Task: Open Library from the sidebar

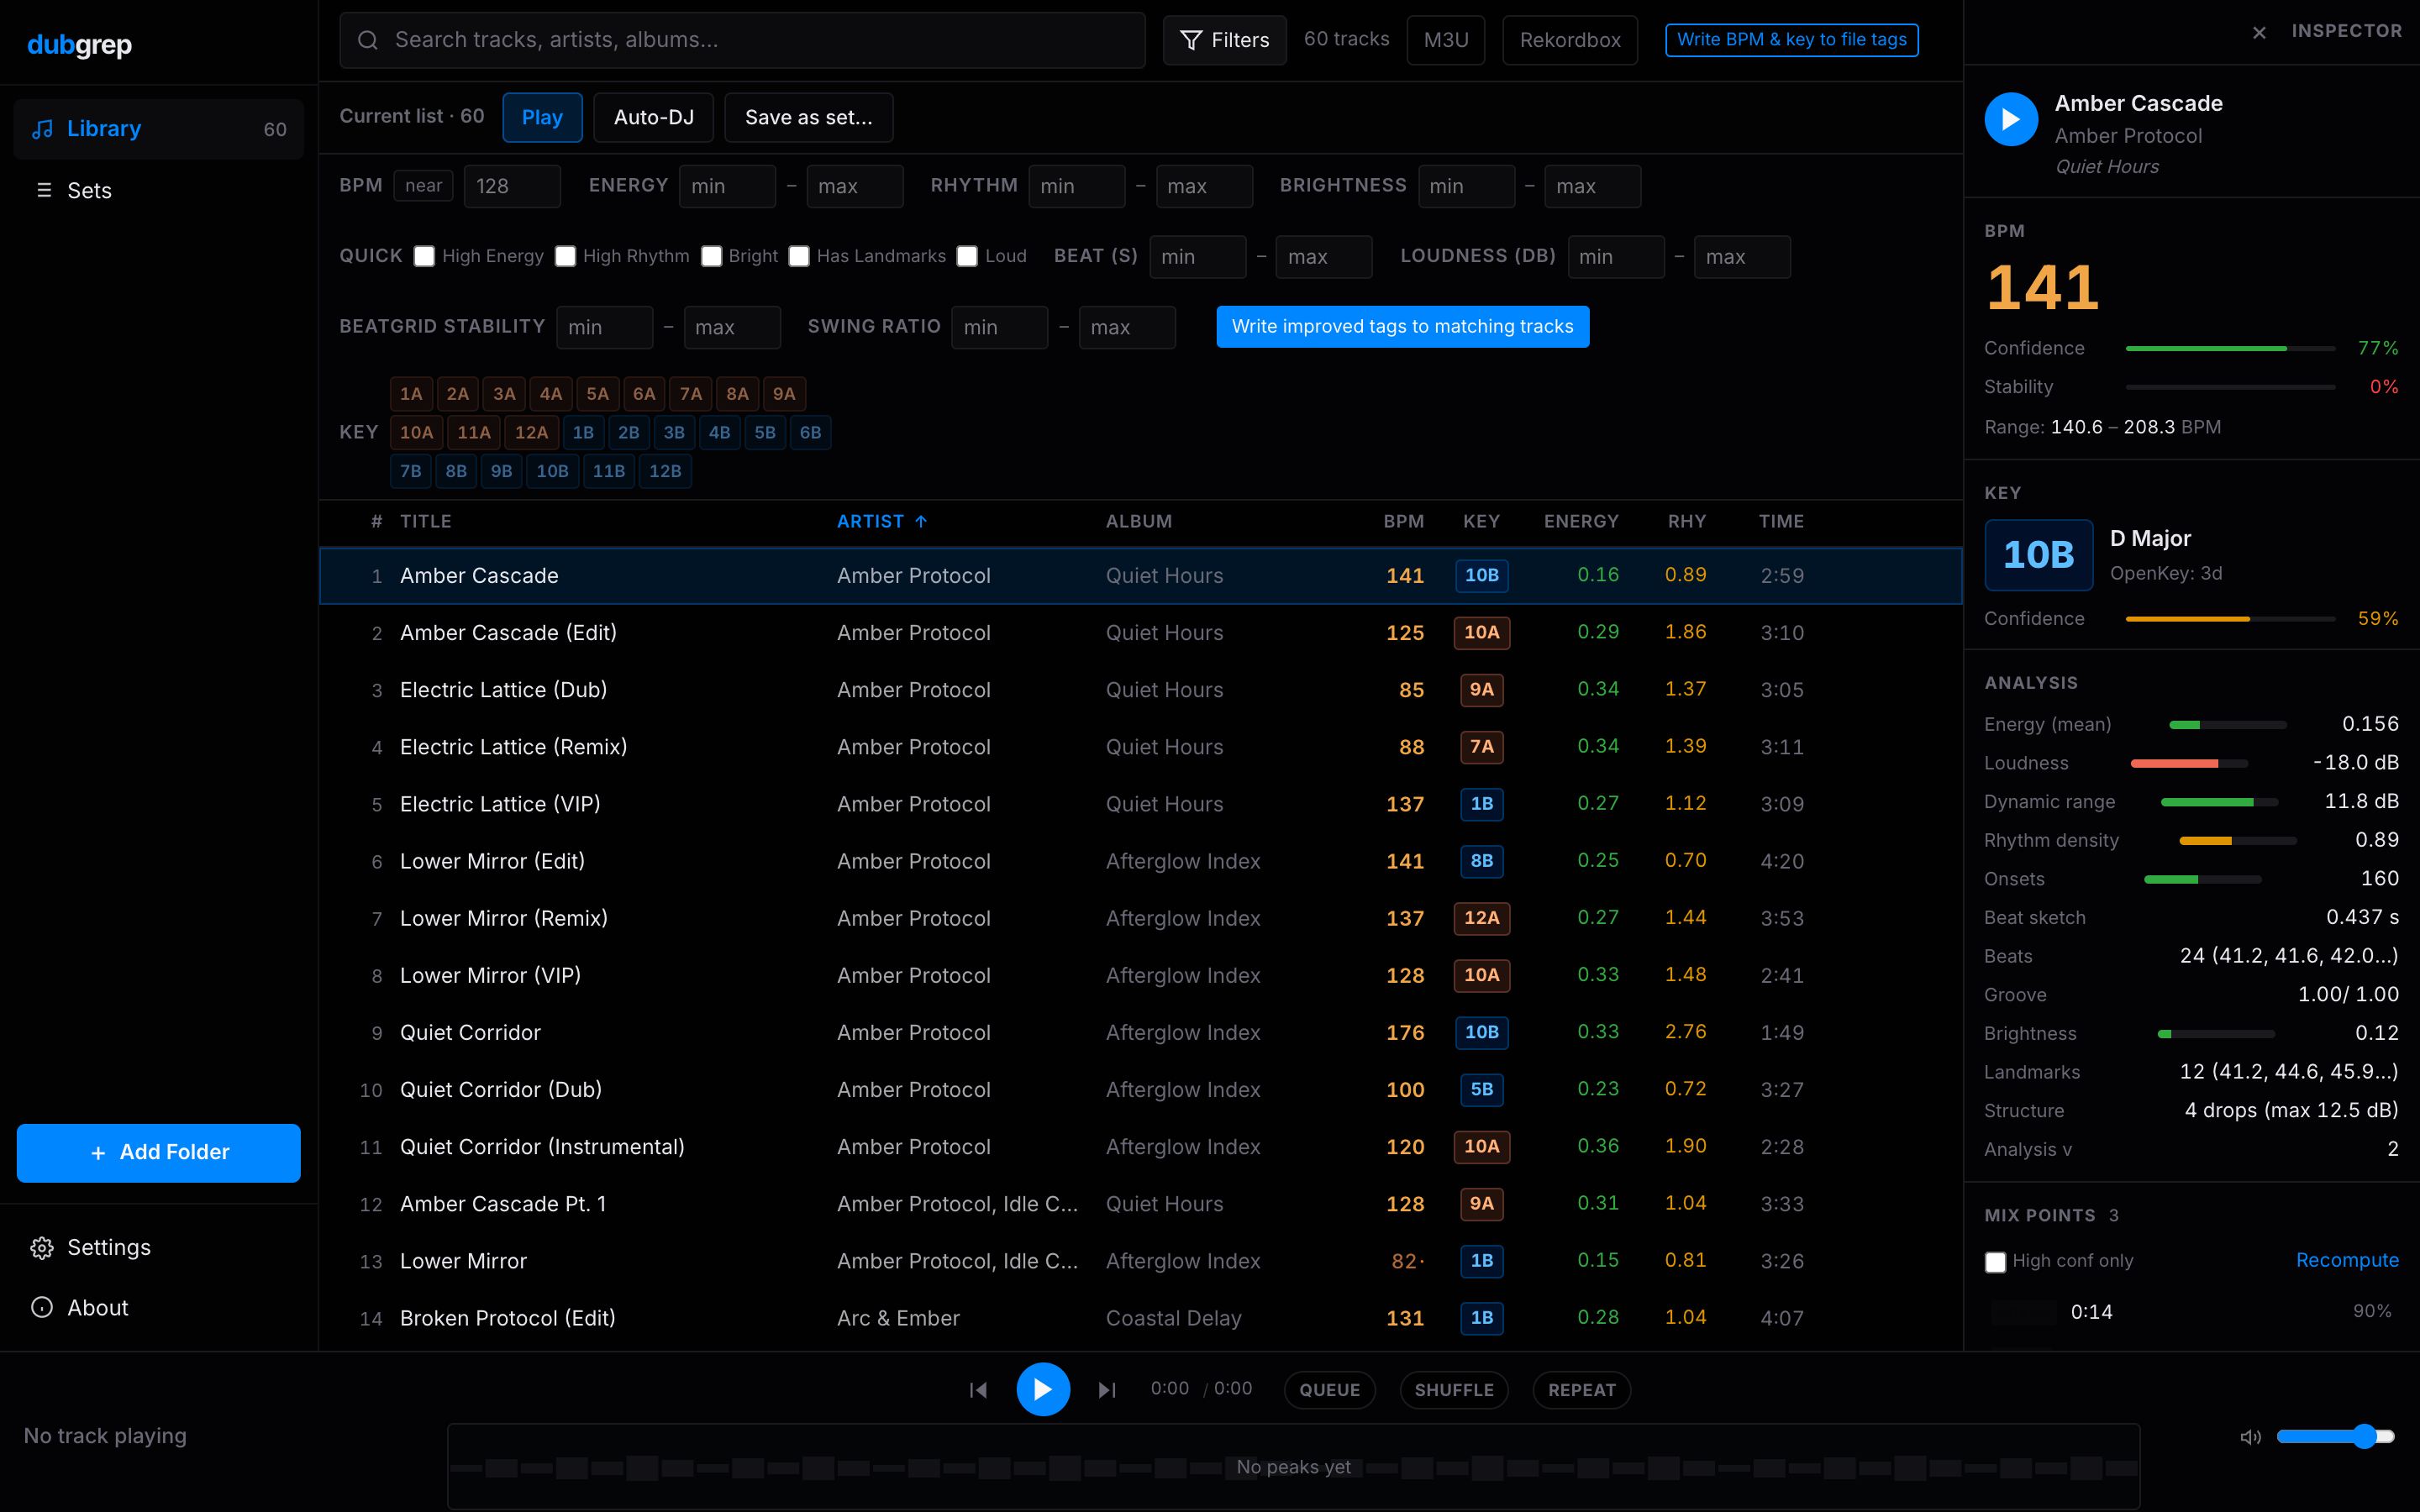Action: point(158,129)
